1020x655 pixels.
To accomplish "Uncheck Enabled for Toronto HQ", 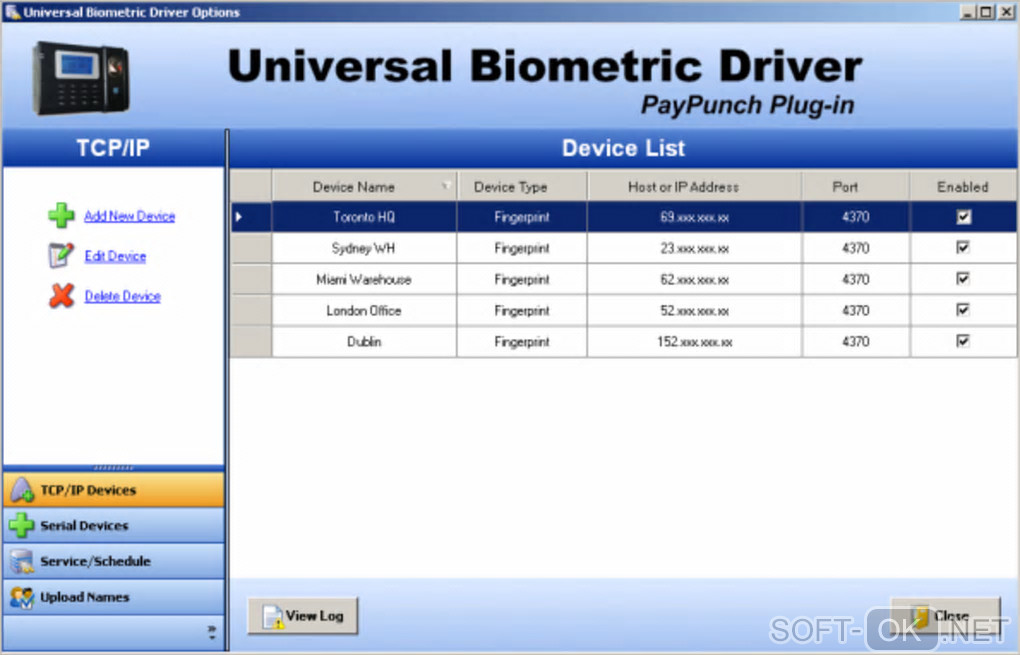I will pyautogui.click(x=963, y=217).
